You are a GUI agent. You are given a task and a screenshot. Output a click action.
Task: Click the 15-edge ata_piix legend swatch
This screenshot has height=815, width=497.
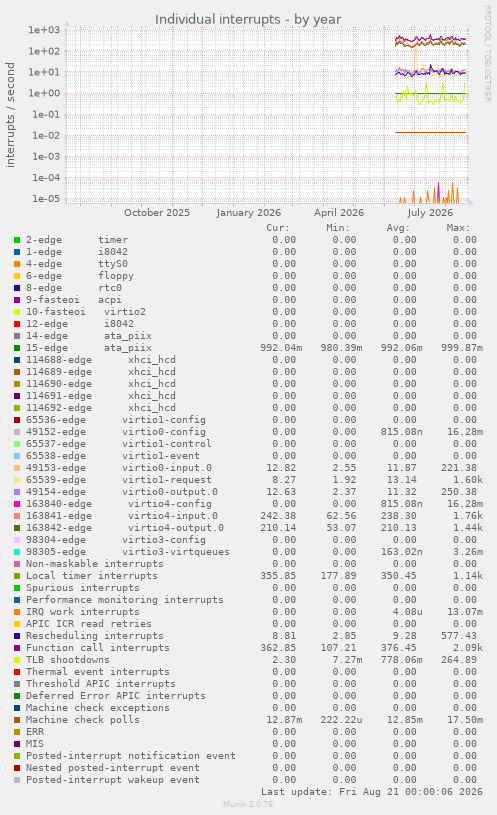[x=17, y=348]
